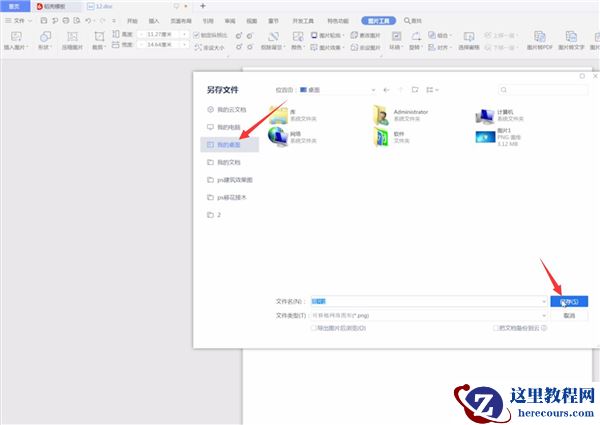Screen dimensions: 600x425
Task: Select the 网络 system folder item
Action: tap(292, 137)
